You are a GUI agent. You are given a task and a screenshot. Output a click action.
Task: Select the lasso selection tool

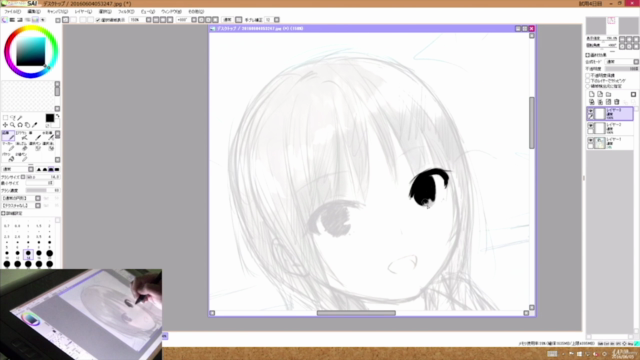13,118
